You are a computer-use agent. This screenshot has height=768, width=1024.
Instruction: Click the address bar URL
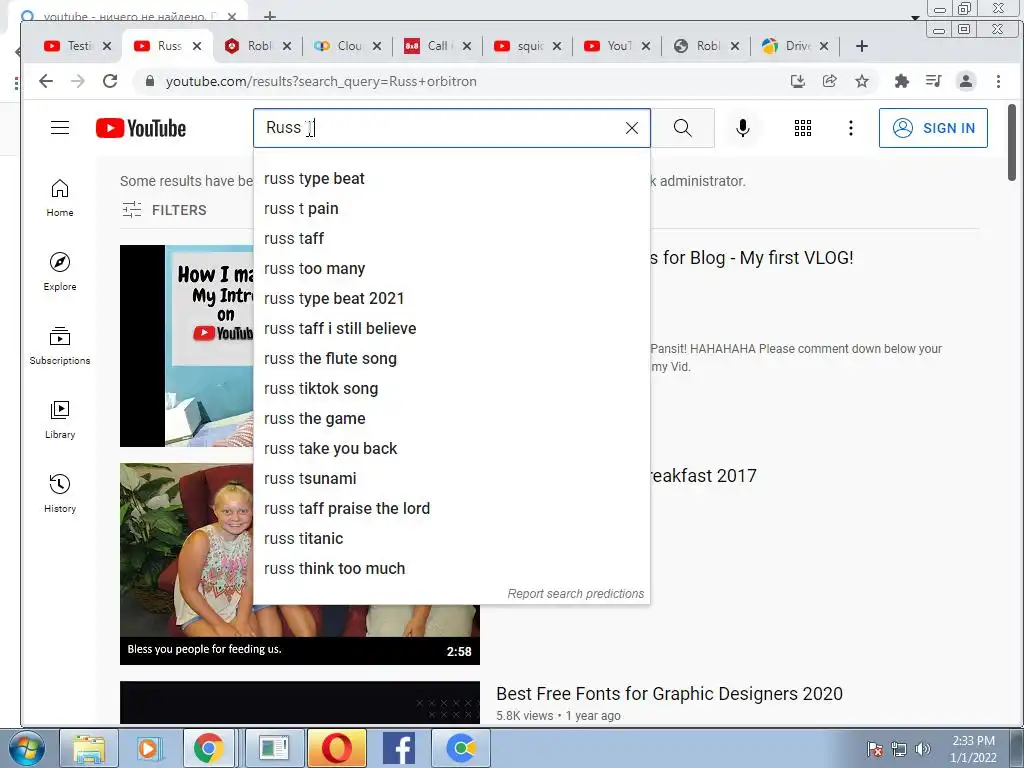pyautogui.click(x=321, y=81)
